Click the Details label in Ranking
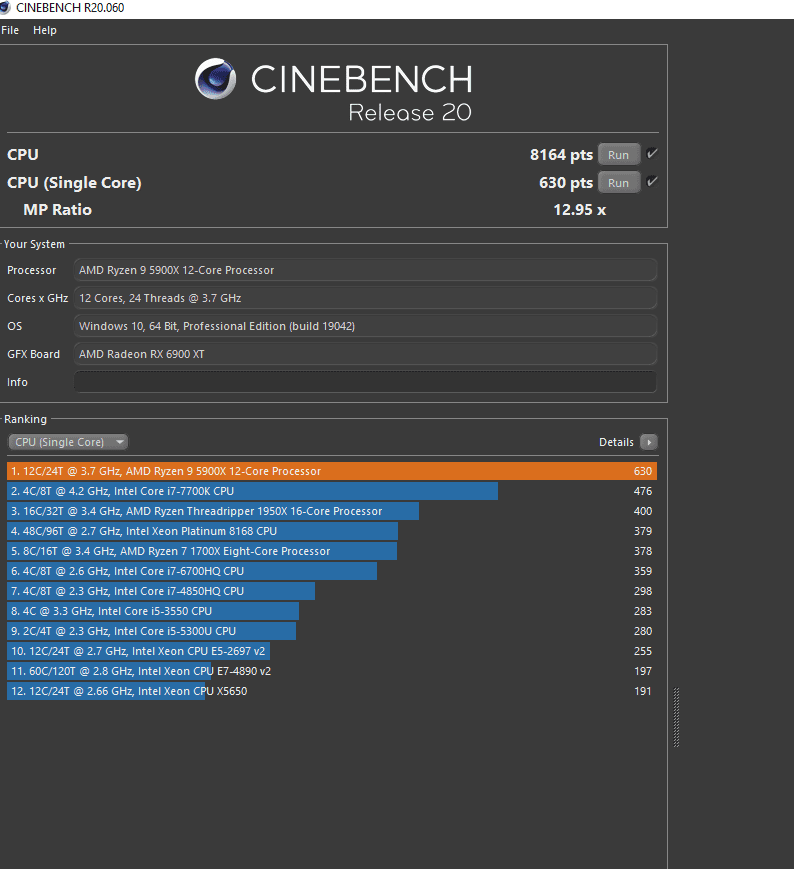 coord(616,442)
